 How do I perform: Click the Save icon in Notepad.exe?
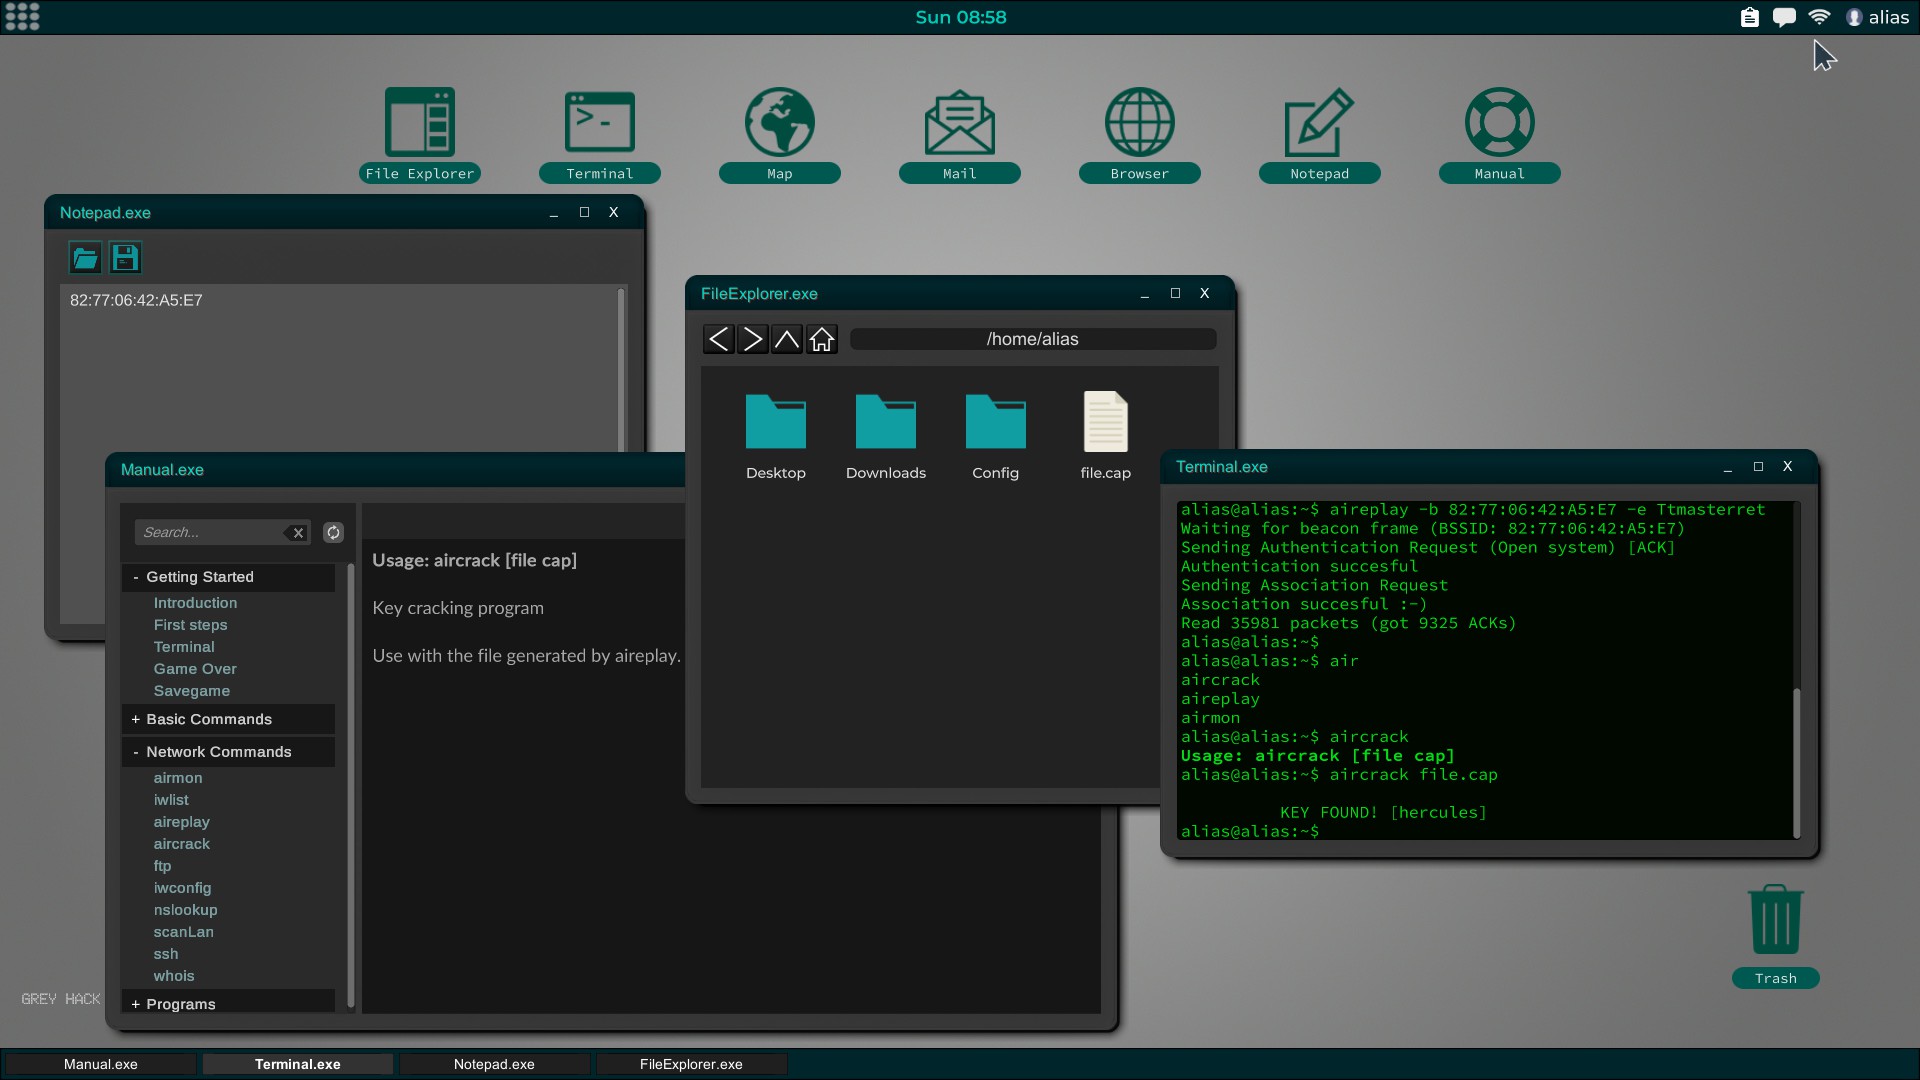(124, 257)
